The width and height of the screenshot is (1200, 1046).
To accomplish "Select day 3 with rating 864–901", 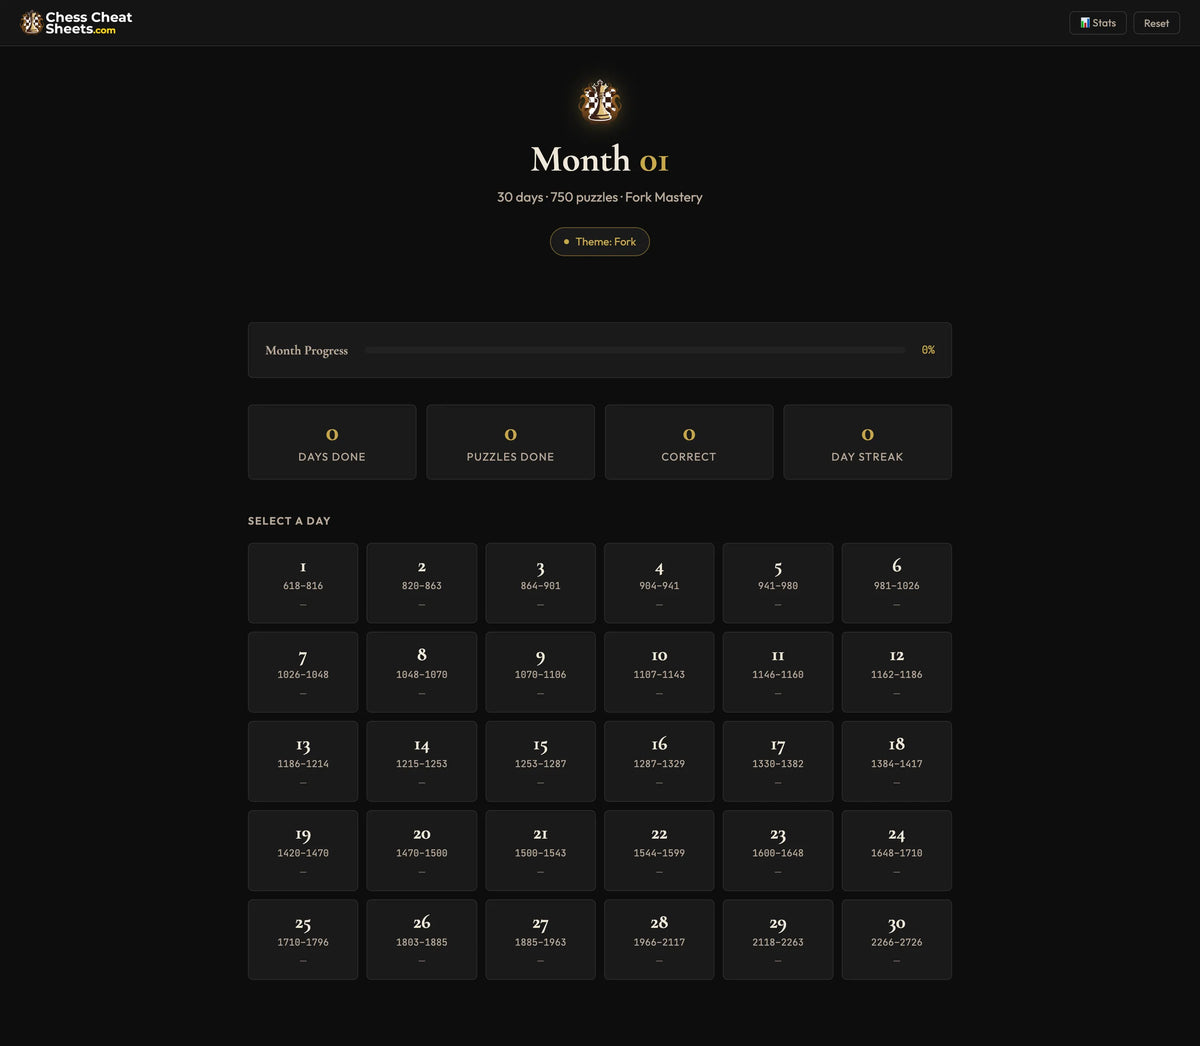I will tap(540, 583).
